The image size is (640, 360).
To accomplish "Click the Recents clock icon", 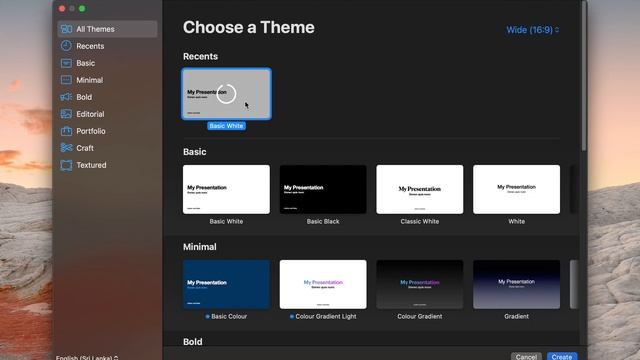I will pyautogui.click(x=66, y=46).
